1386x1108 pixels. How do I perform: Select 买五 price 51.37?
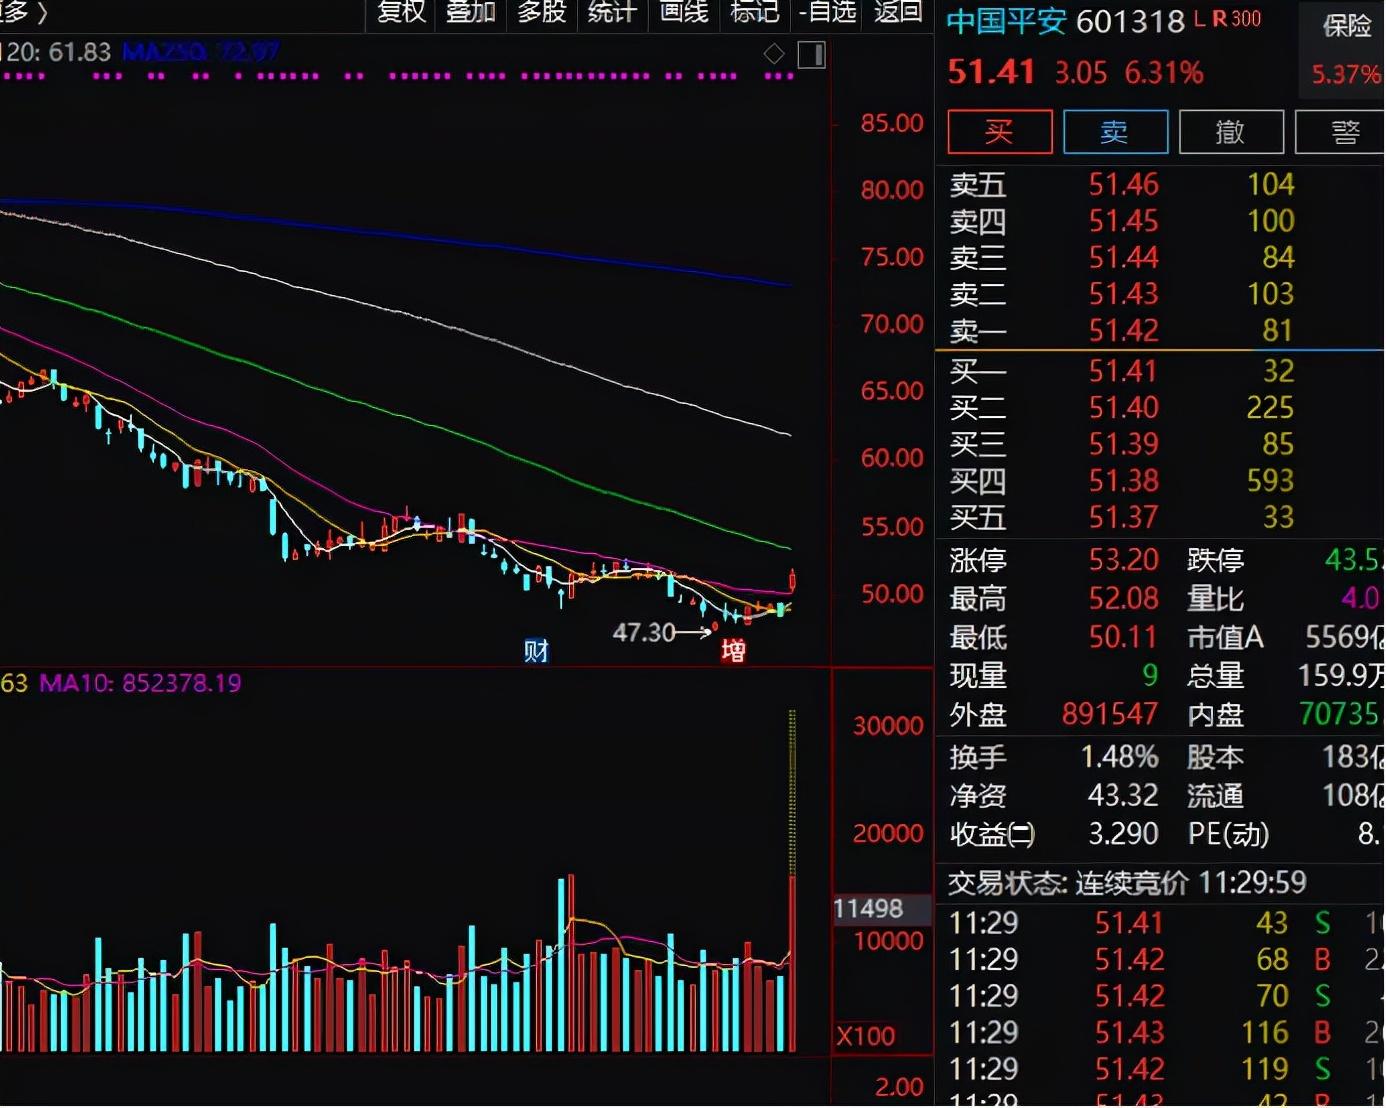point(1123,518)
